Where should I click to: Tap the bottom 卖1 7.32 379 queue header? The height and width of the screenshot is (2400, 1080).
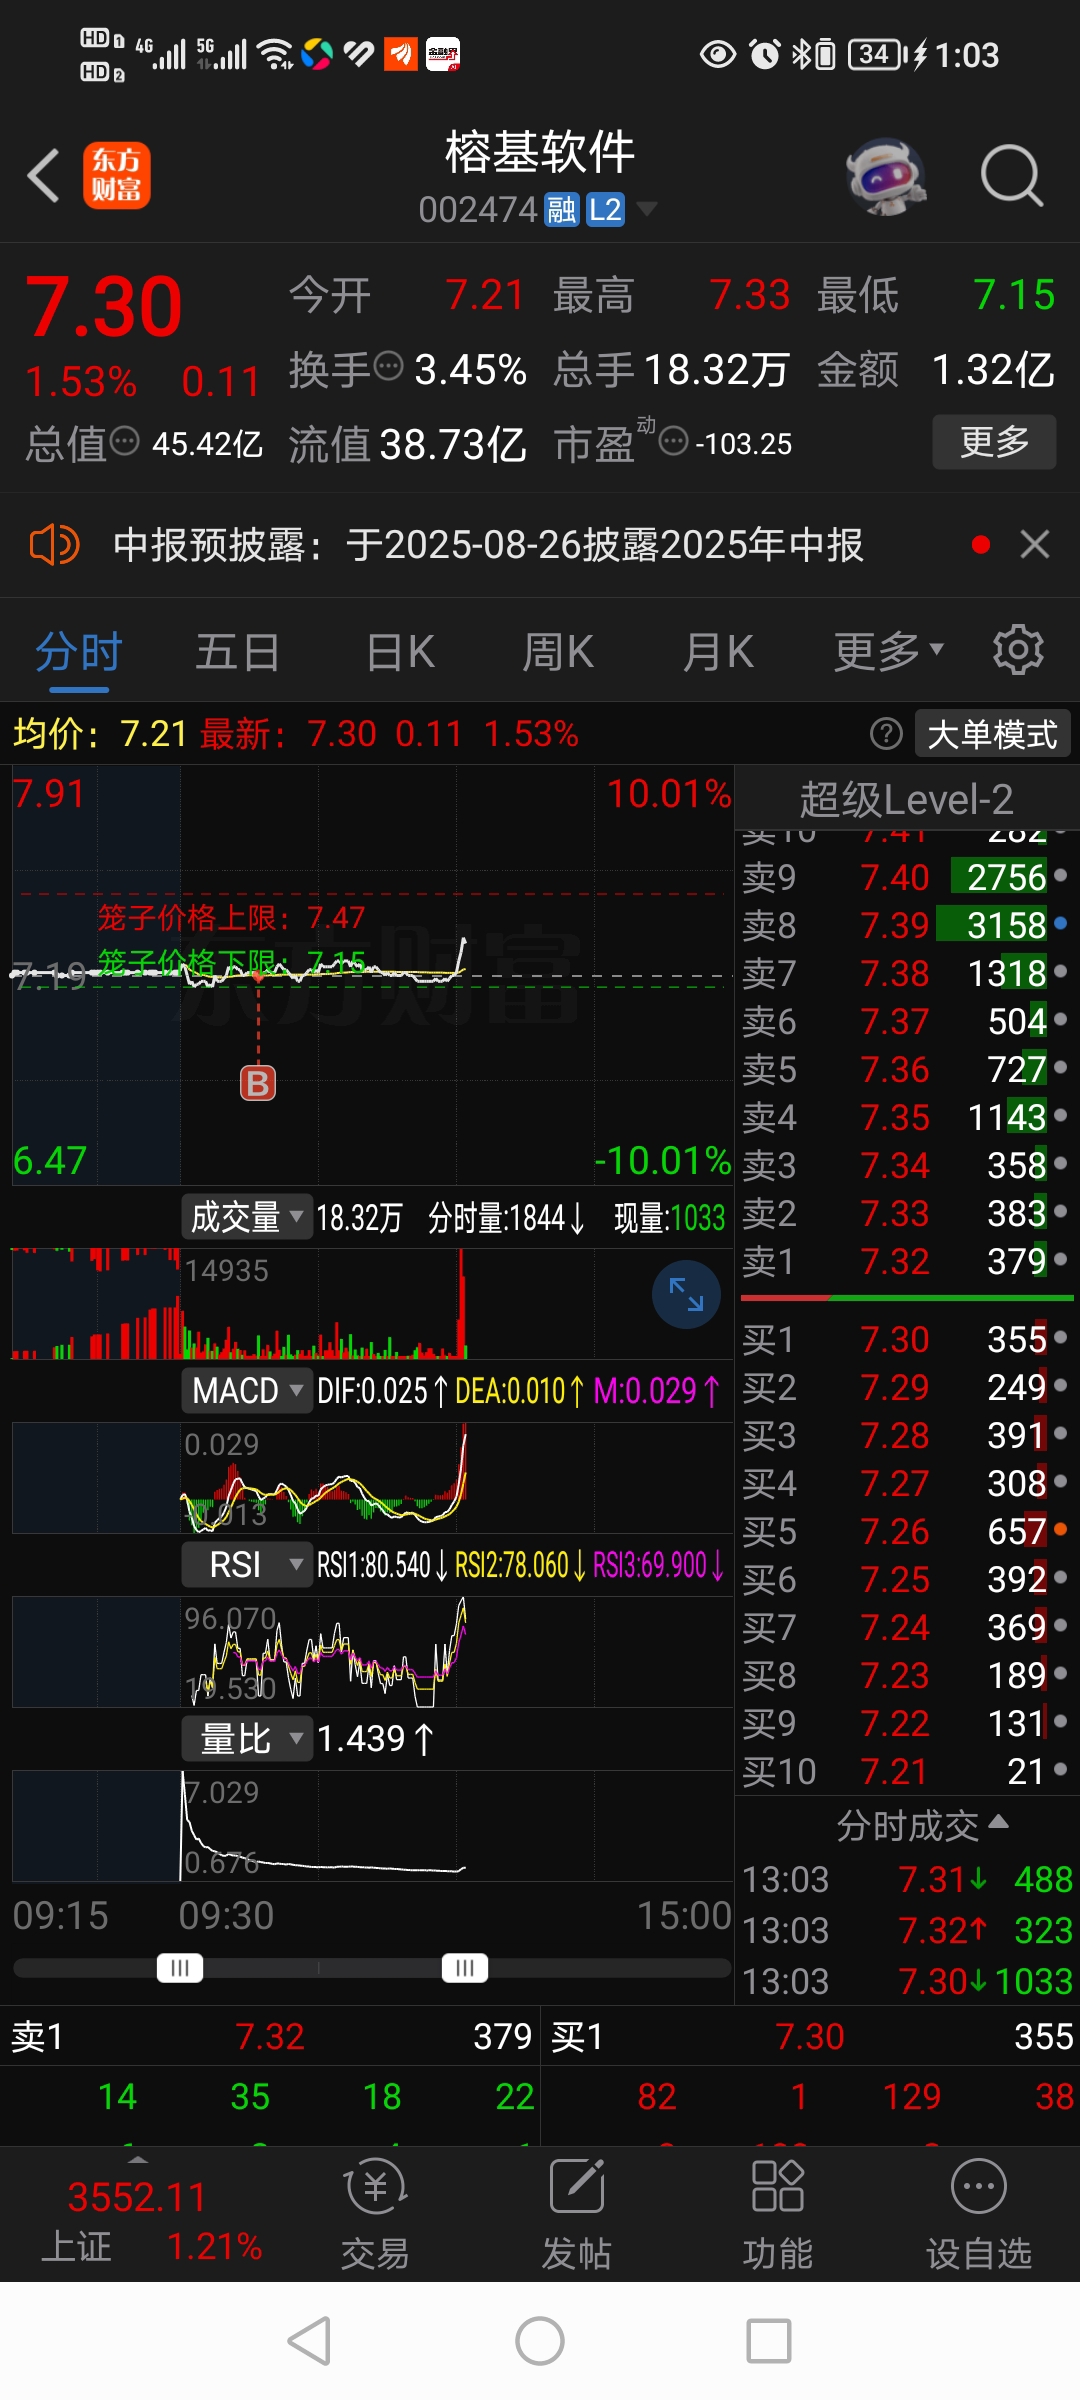(x=270, y=2036)
